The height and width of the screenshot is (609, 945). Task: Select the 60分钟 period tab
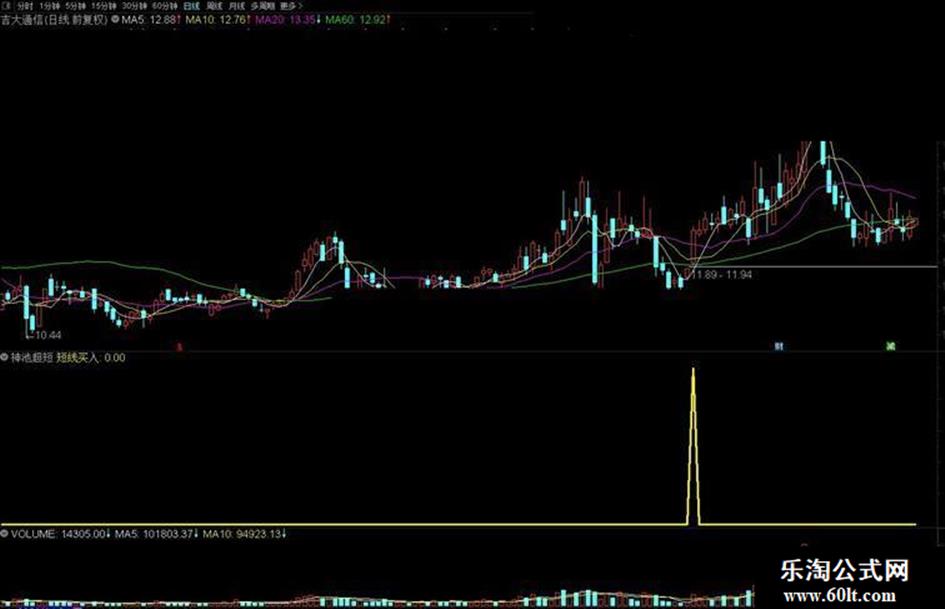coord(165,6)
